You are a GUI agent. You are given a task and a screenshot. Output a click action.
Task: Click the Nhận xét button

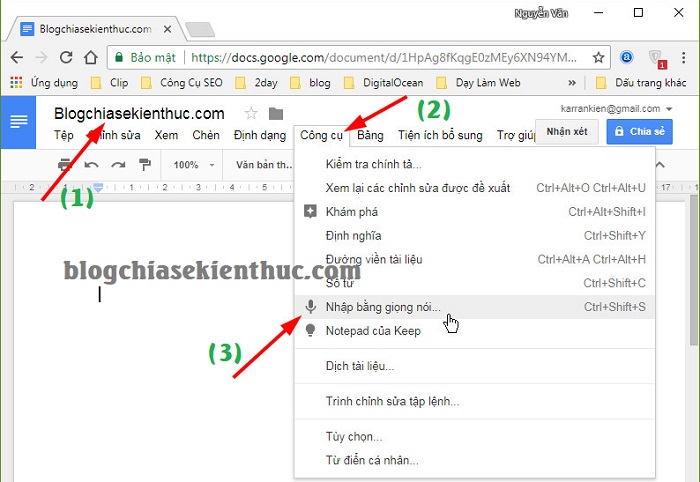567,132
